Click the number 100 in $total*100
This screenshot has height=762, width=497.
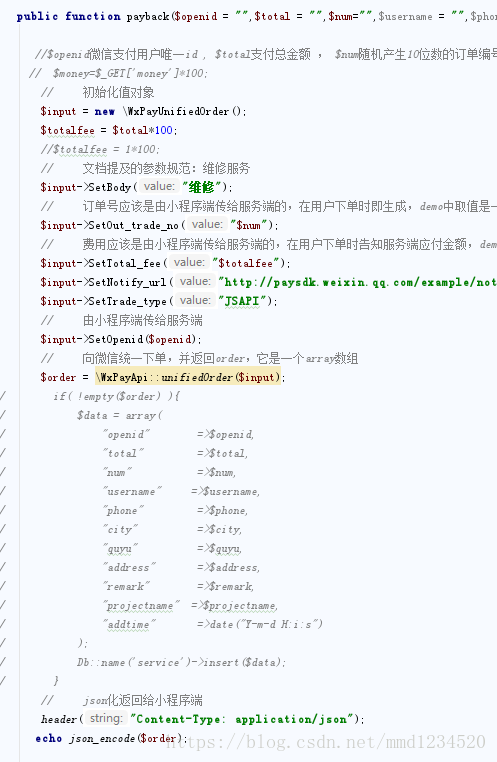[164, 130]
